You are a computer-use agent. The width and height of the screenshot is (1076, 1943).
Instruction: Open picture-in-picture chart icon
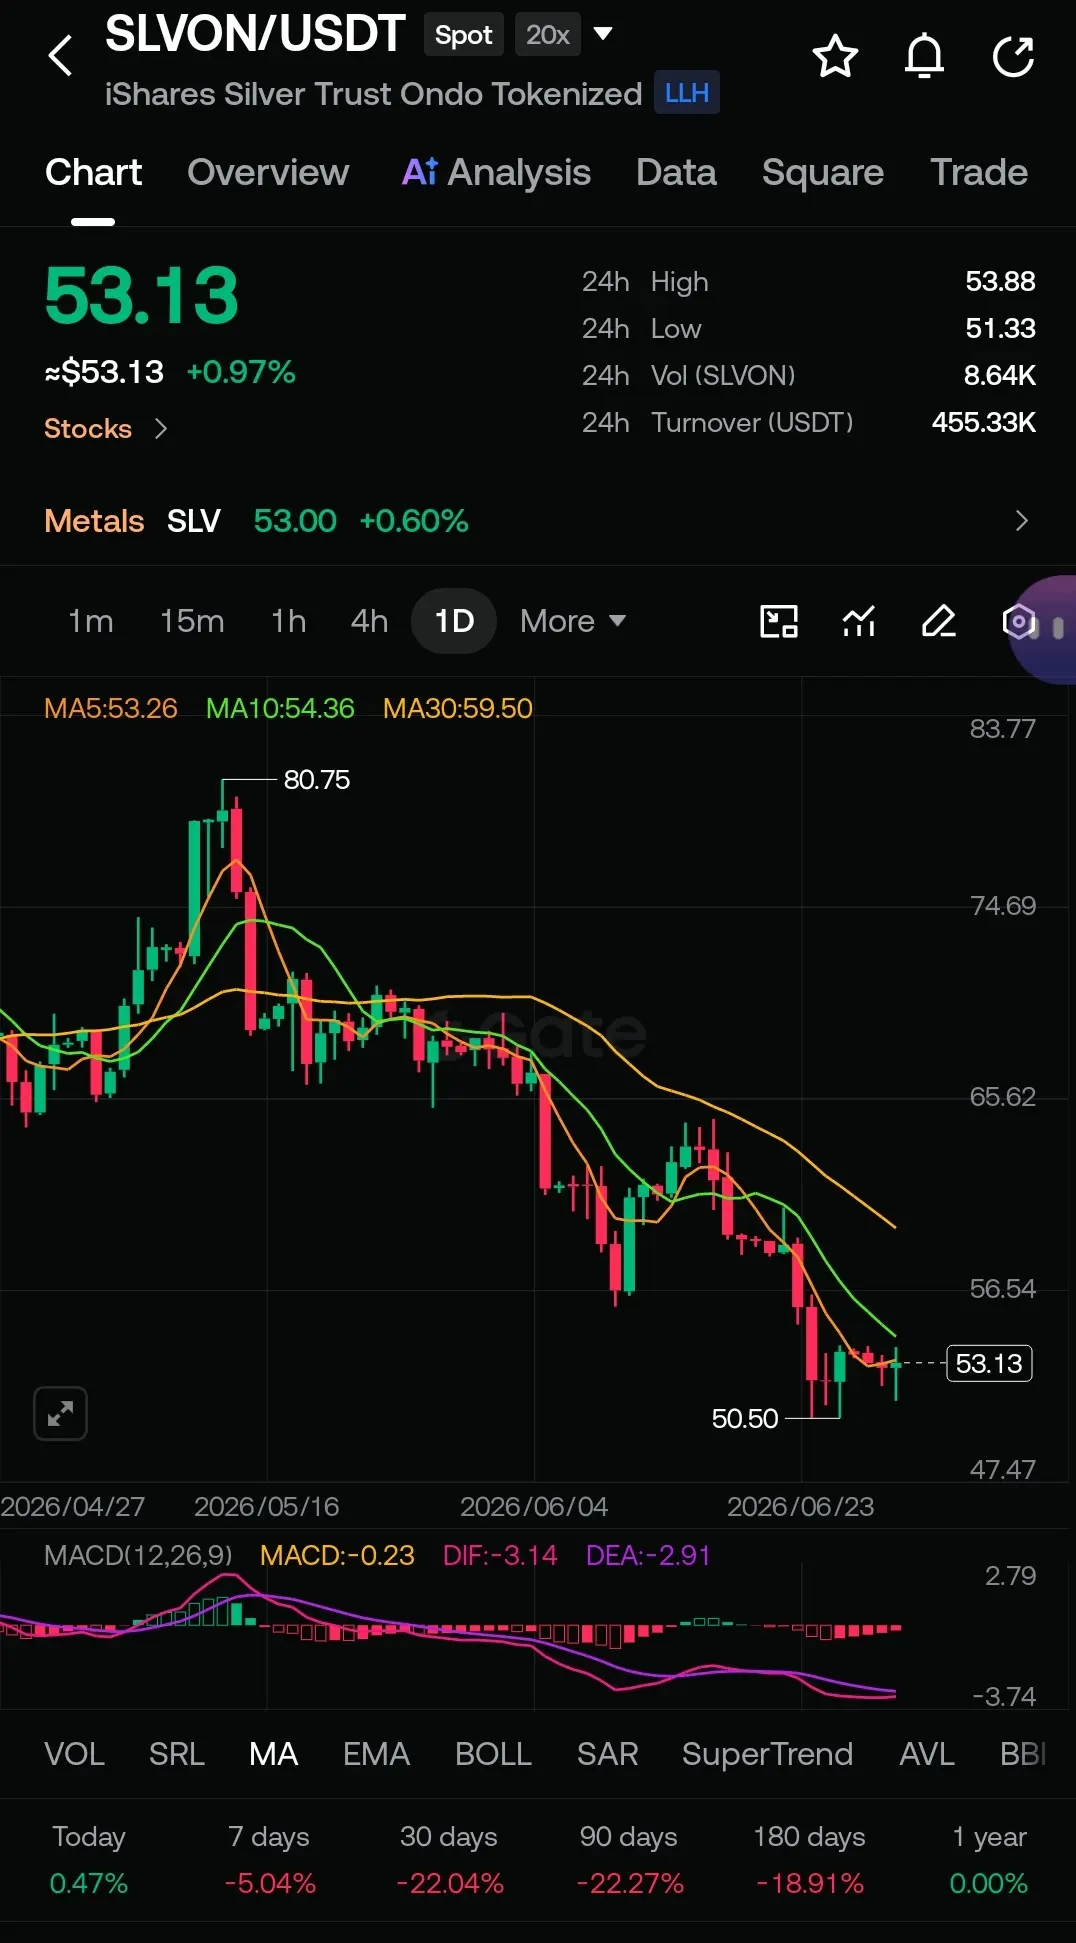pyautogui.click(x=779, y=621)
